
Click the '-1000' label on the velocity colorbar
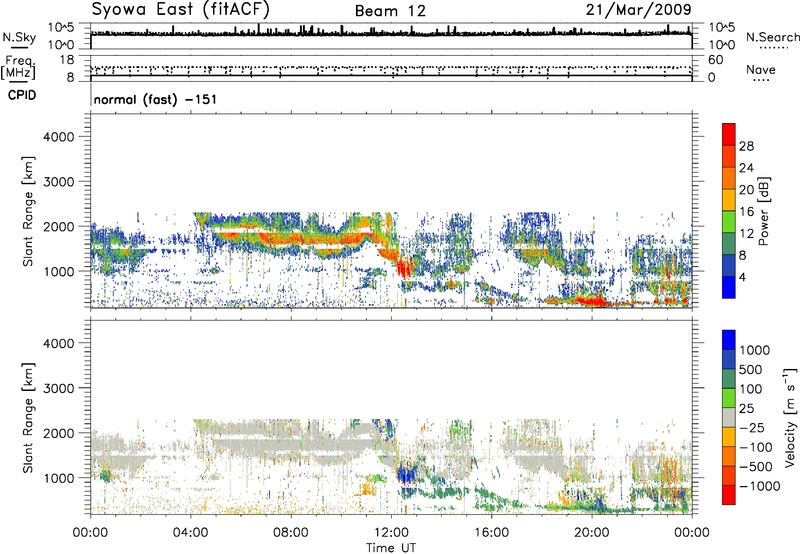click(760, 486)
